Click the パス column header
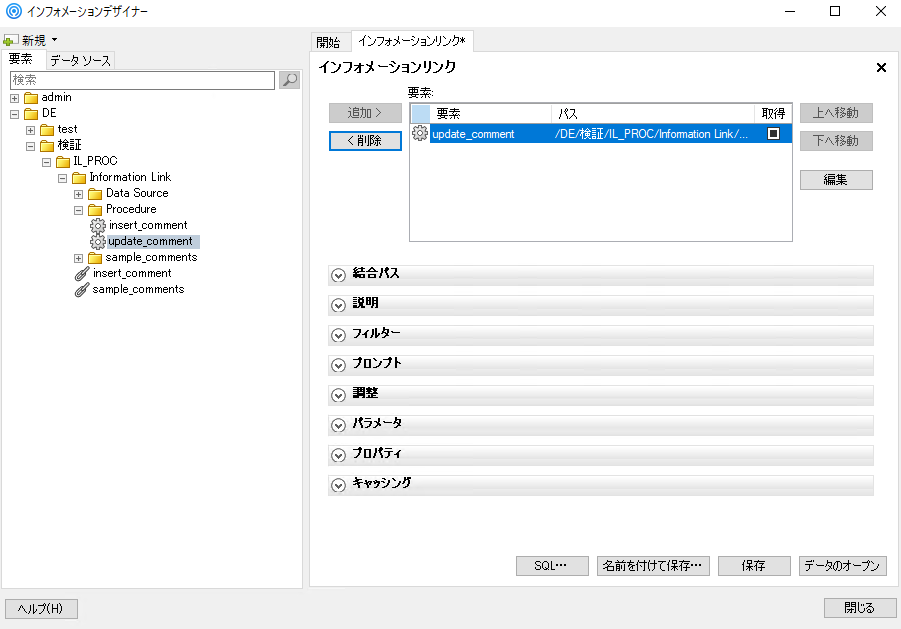Viewport: 901px width, 629px height. click(653, 114)
